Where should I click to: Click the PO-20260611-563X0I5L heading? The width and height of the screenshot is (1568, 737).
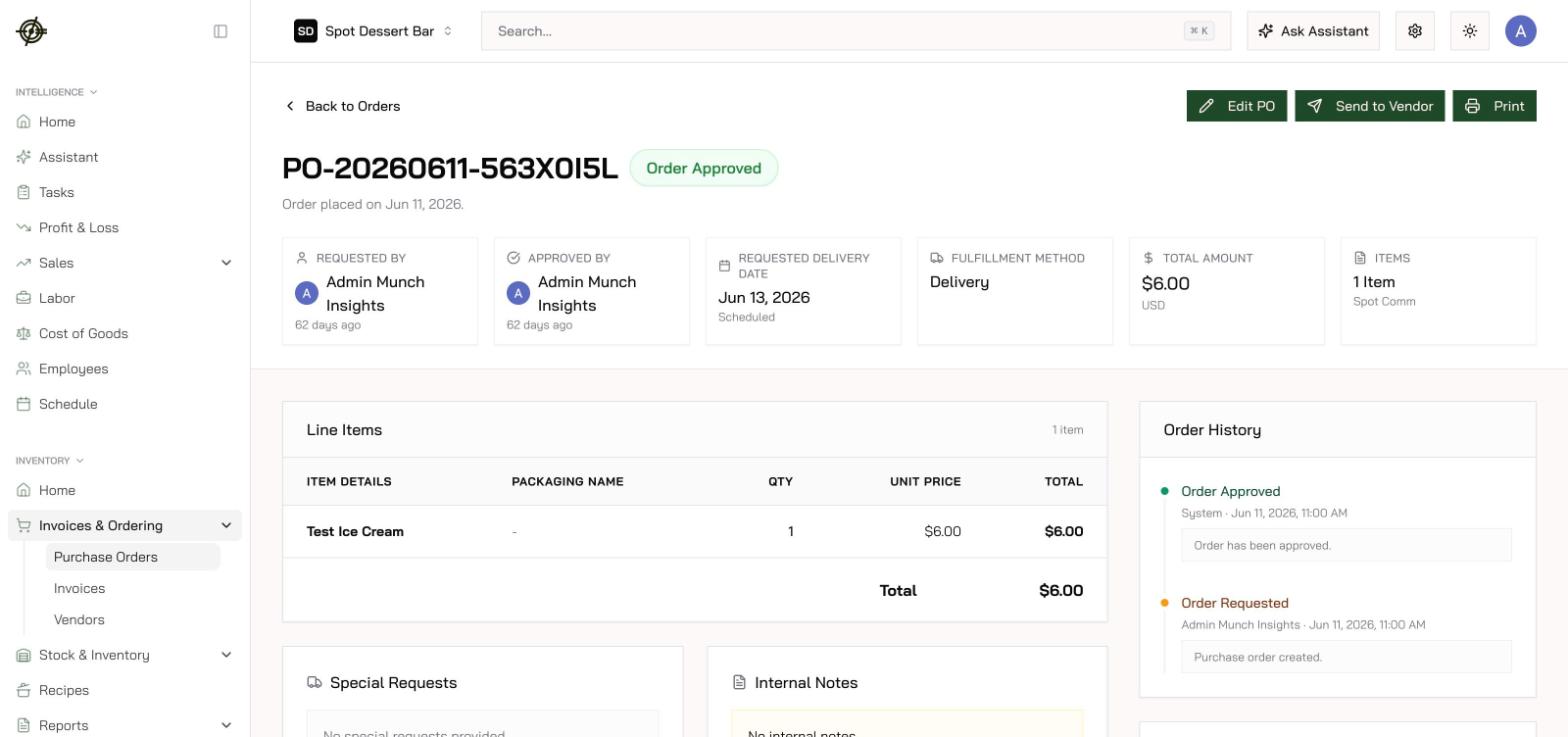pyautogui.click(x=450, y=168)
